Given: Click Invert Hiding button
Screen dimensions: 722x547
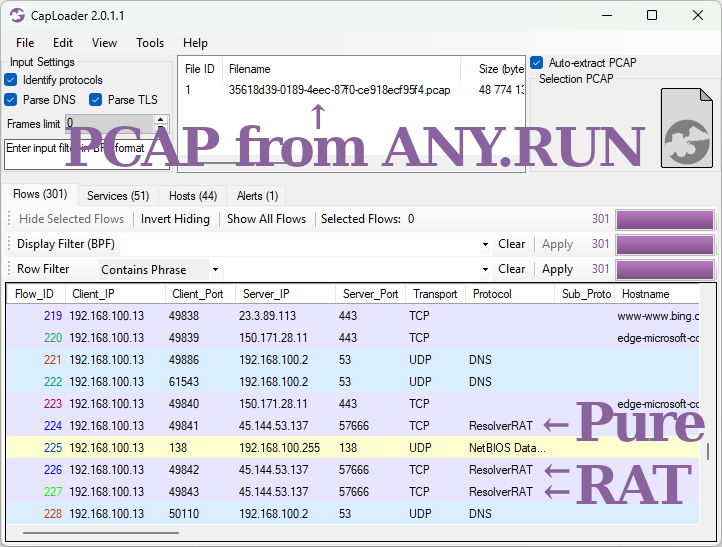Looking at the screenshot, I should [175, 219].
